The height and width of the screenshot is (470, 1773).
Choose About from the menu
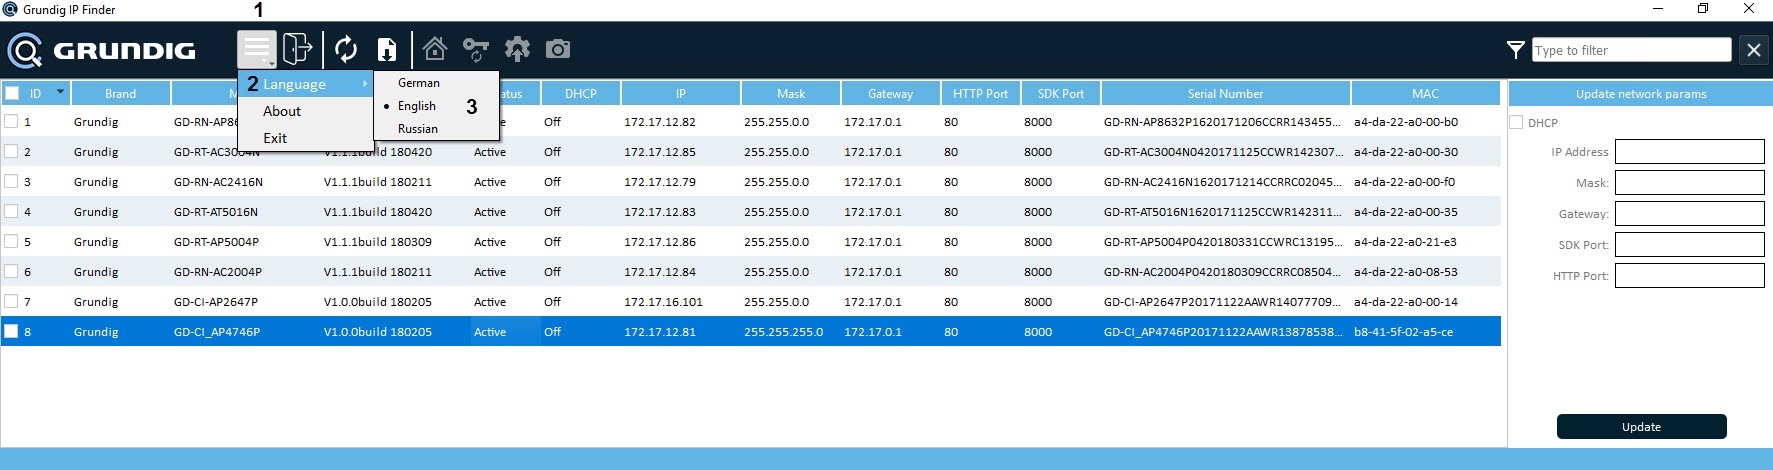tap(282, 111)
